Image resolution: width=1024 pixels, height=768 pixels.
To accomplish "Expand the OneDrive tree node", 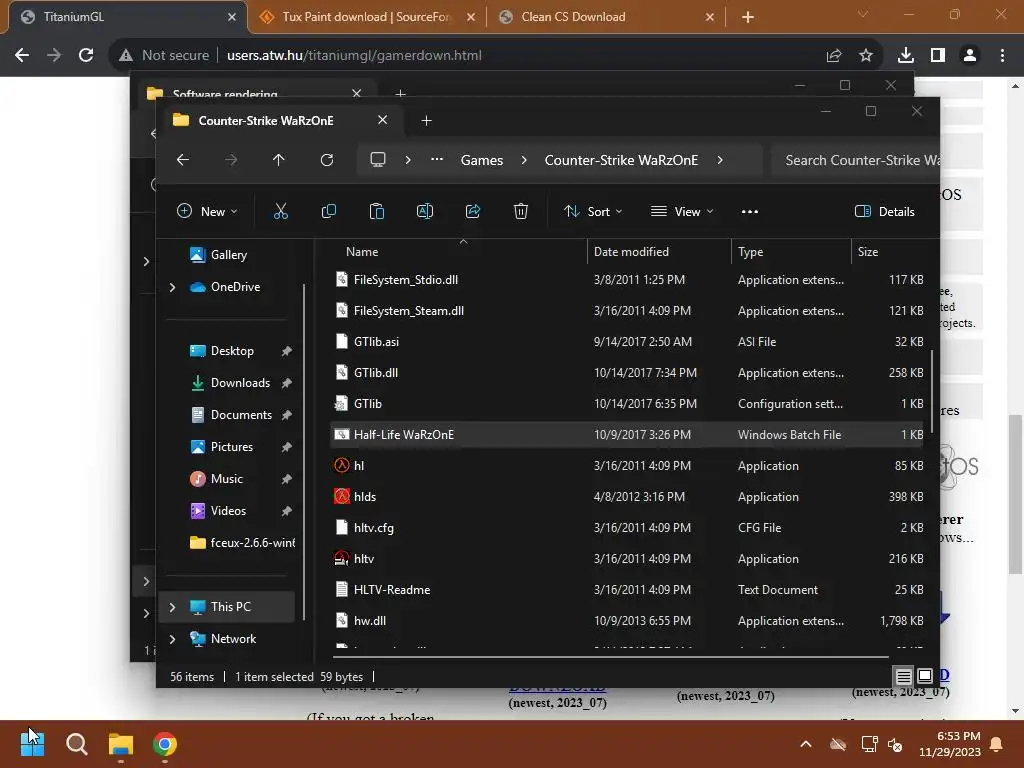I will pos(172,287).
